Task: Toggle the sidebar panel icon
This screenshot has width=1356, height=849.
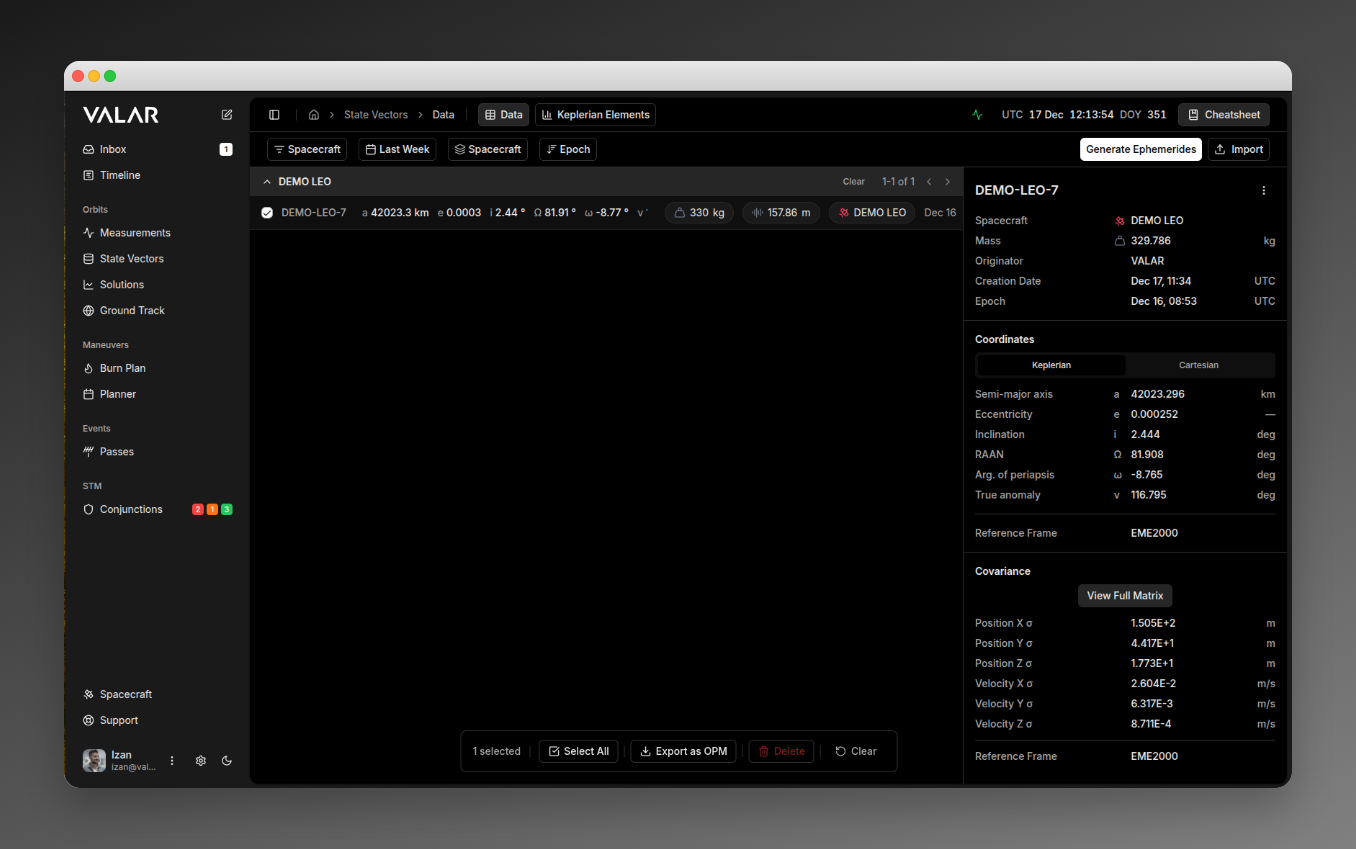Action: click(x=274, y=115)
